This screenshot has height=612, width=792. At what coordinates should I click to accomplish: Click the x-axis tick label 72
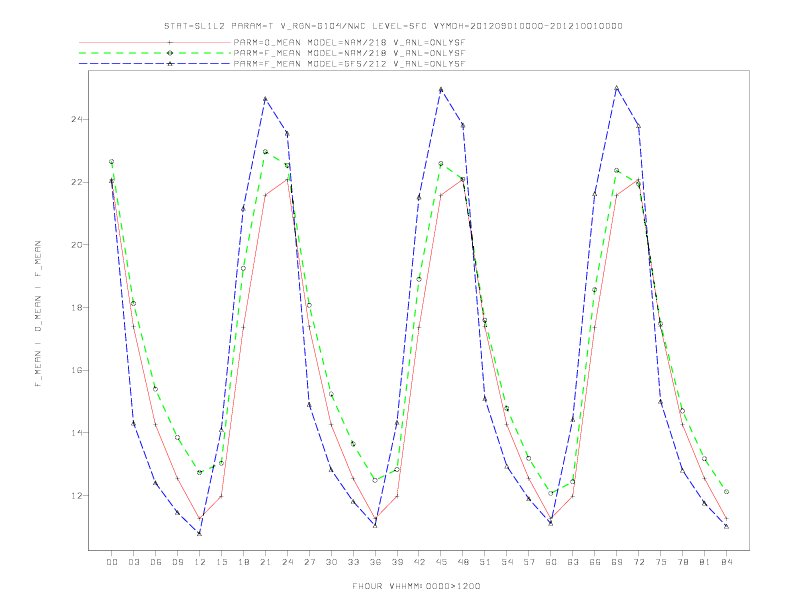point(638,562)
